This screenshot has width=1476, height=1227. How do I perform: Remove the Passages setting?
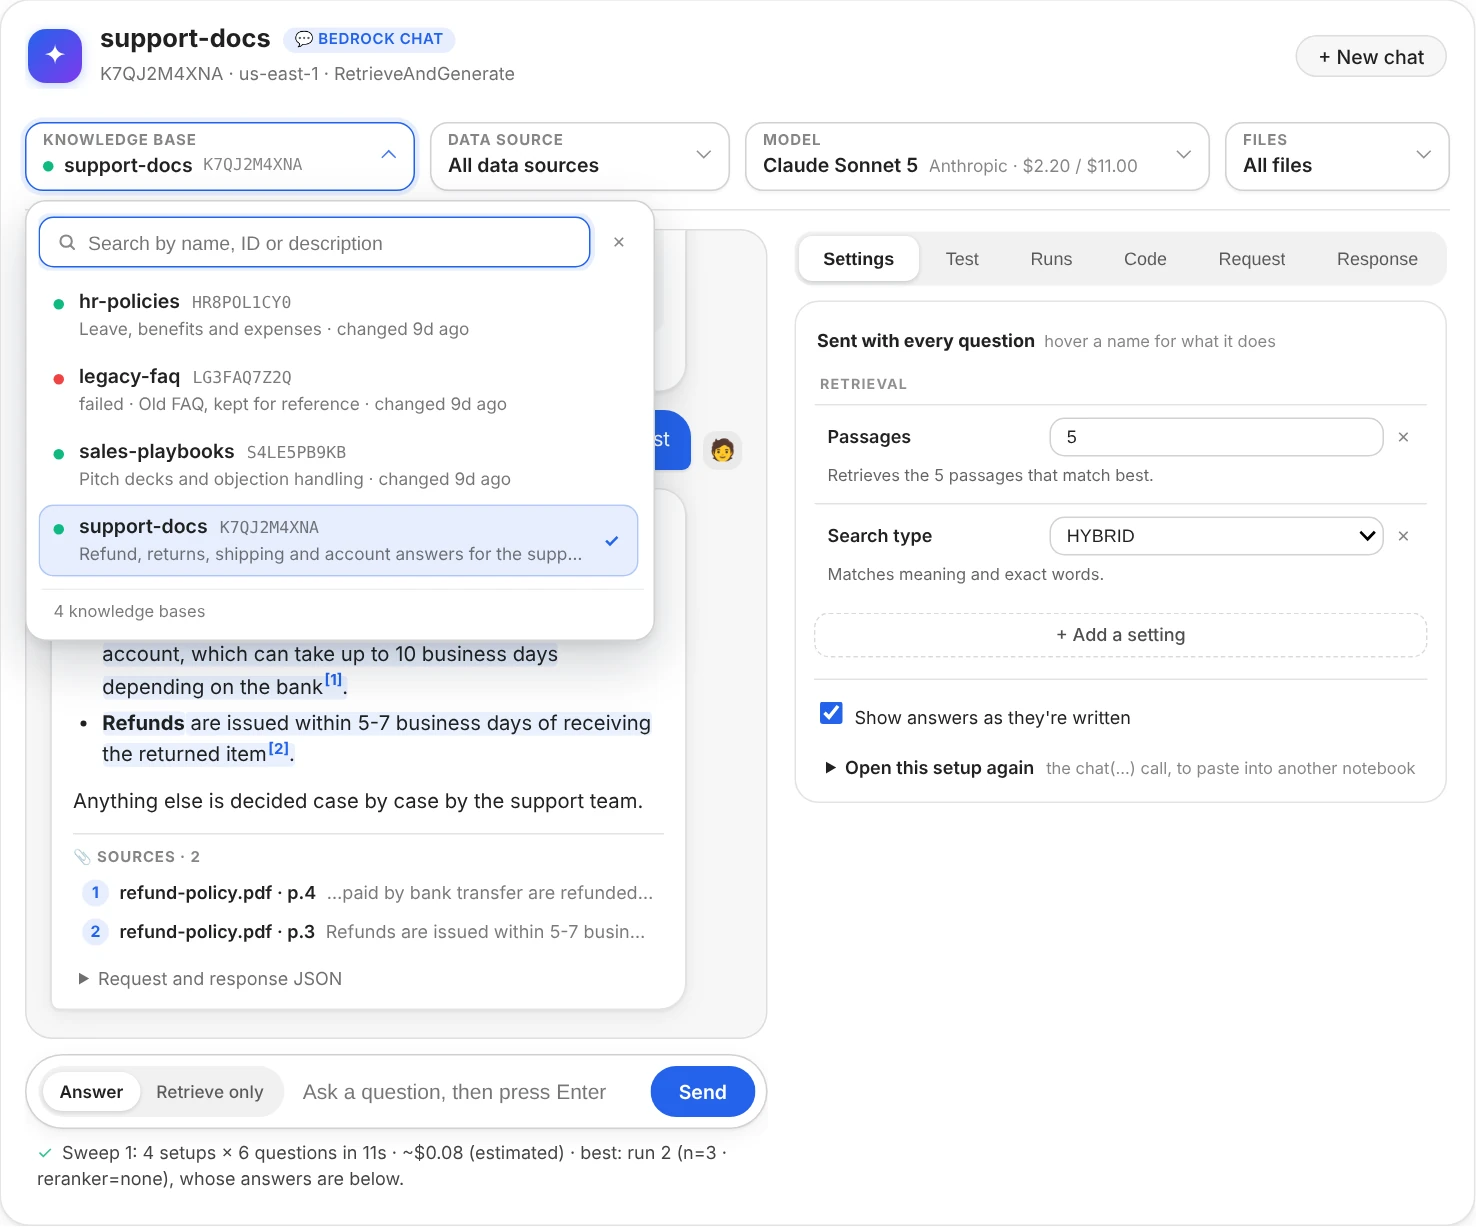tap(1403, 437)
